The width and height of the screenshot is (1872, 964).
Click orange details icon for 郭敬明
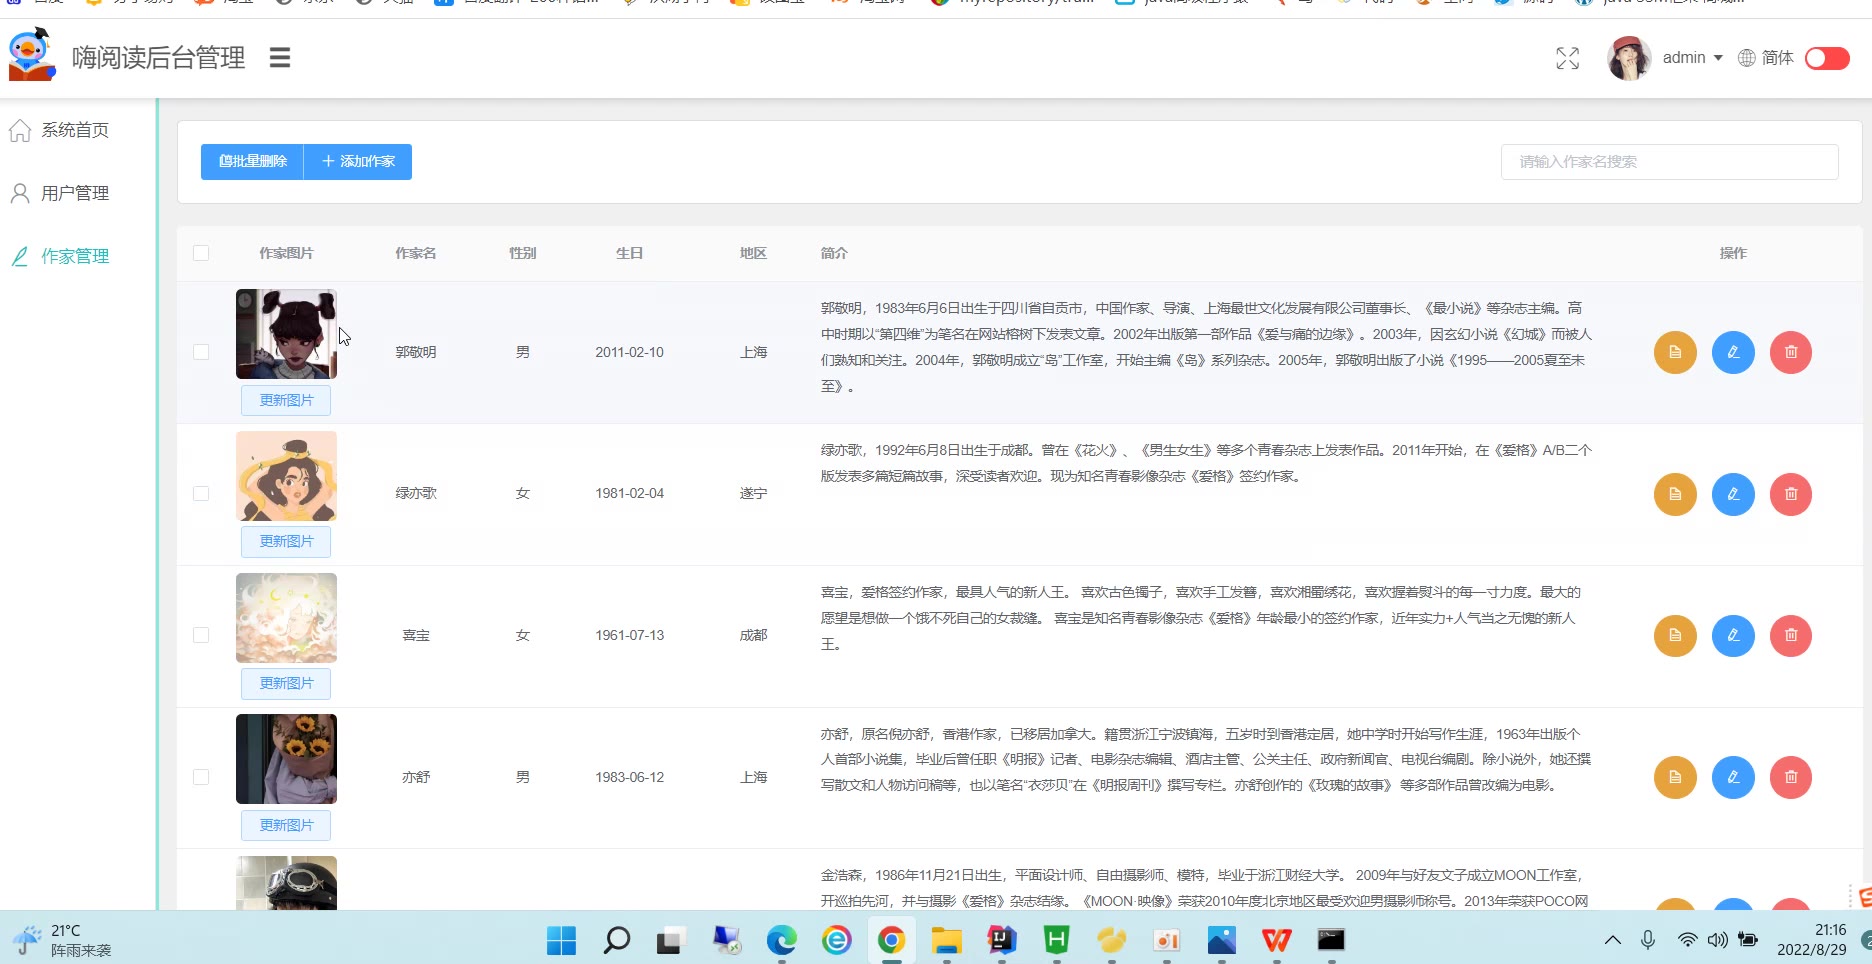tap(1675, 352)
